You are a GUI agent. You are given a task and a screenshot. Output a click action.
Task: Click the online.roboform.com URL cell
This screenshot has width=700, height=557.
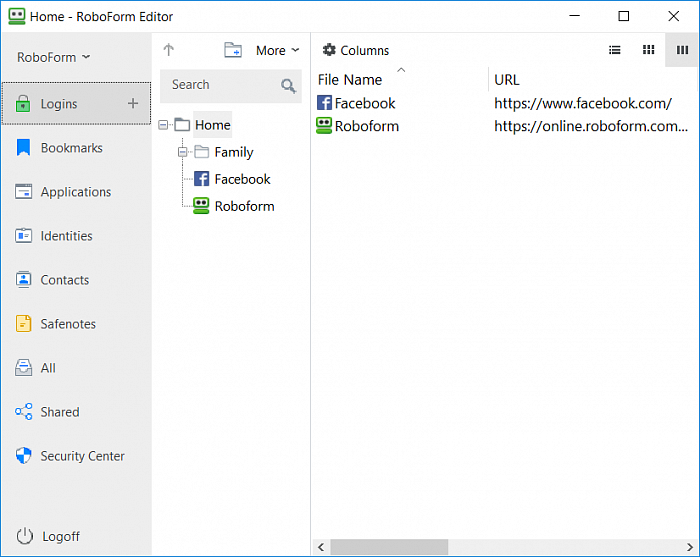[591, 126]
